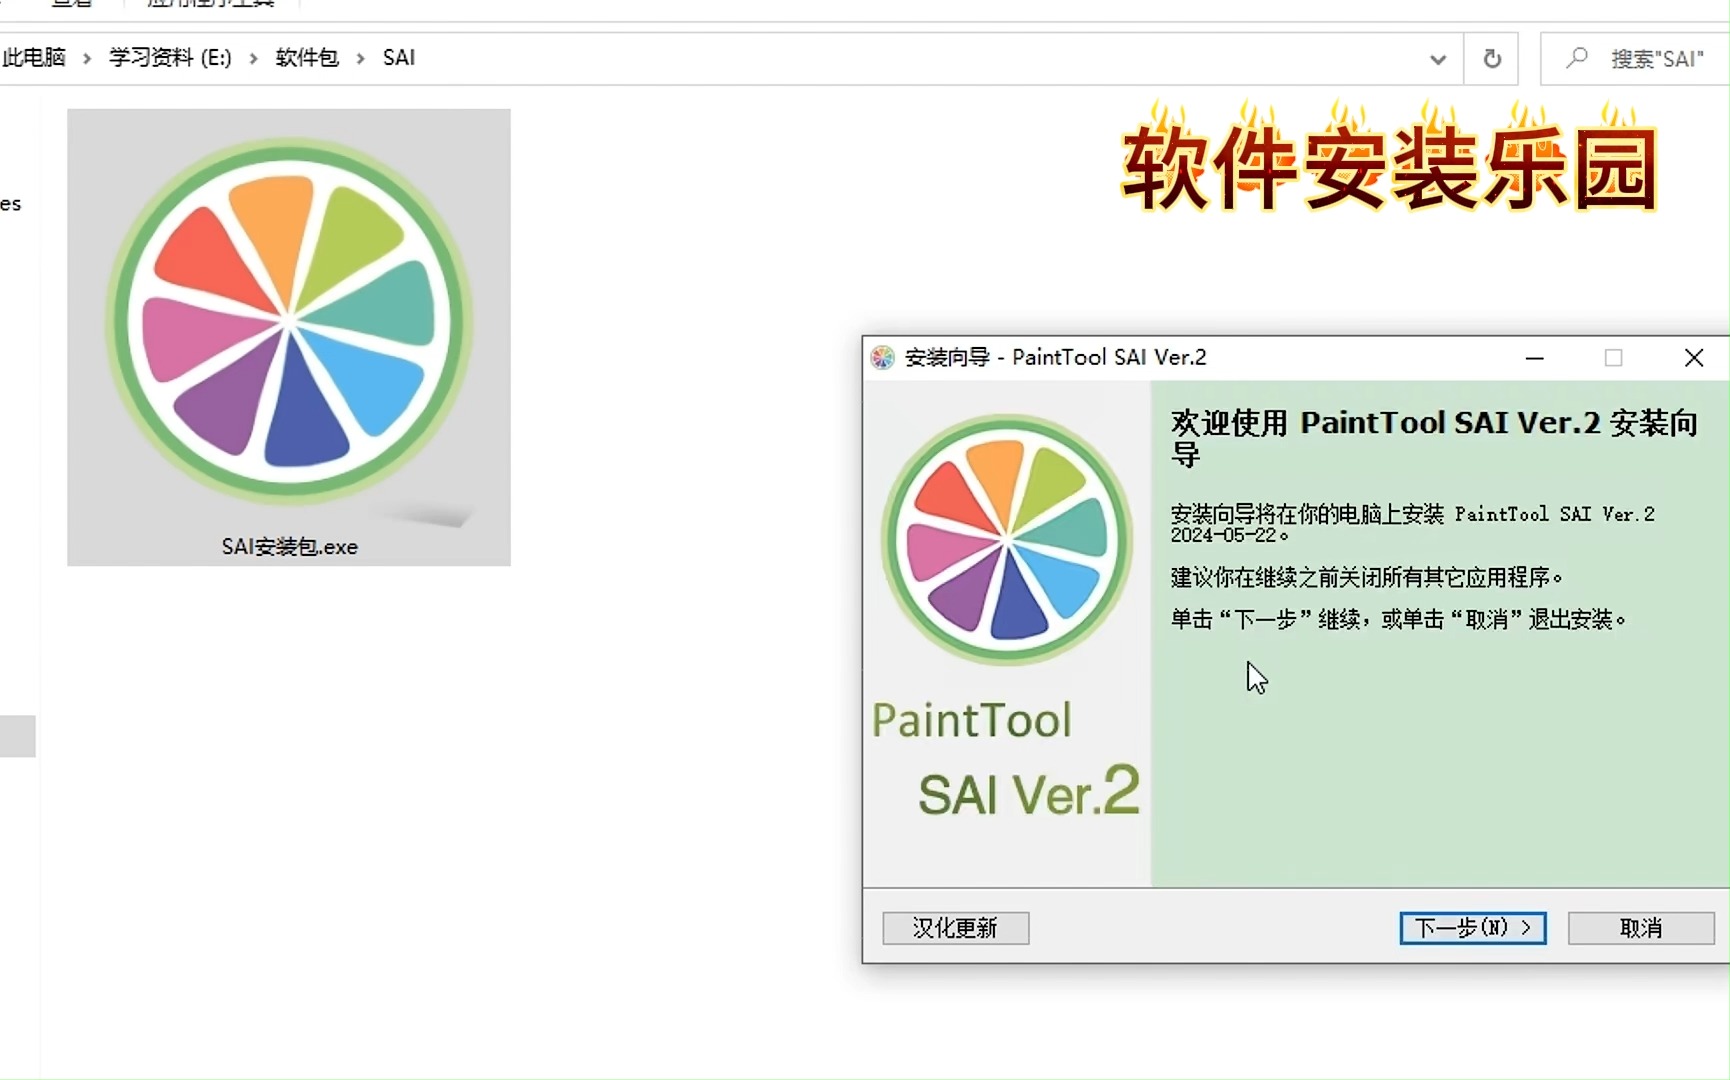The height and width of the screenshot is (1080, 1730).
Task: Minimize the PaintTool SAI installer window
Action: point(1534,358)
